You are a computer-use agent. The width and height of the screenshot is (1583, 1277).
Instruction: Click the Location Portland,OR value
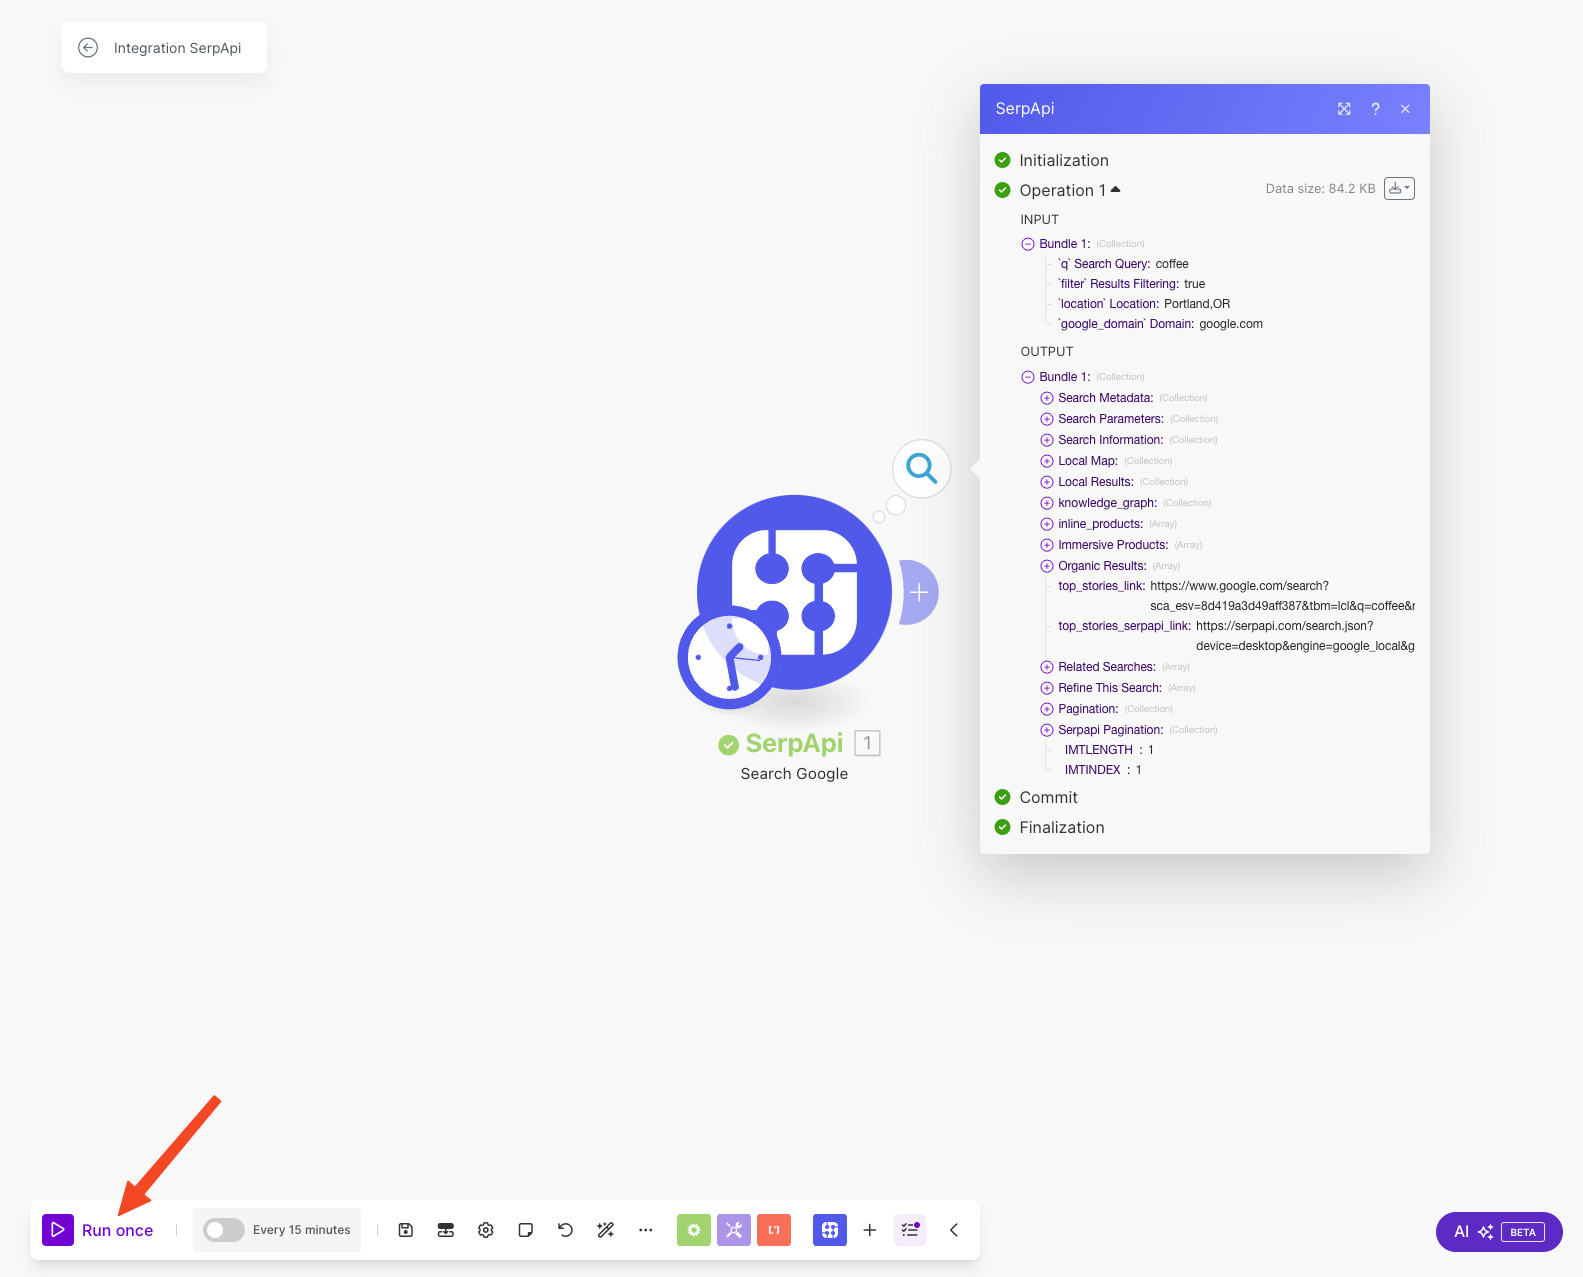pos(1197,304)
